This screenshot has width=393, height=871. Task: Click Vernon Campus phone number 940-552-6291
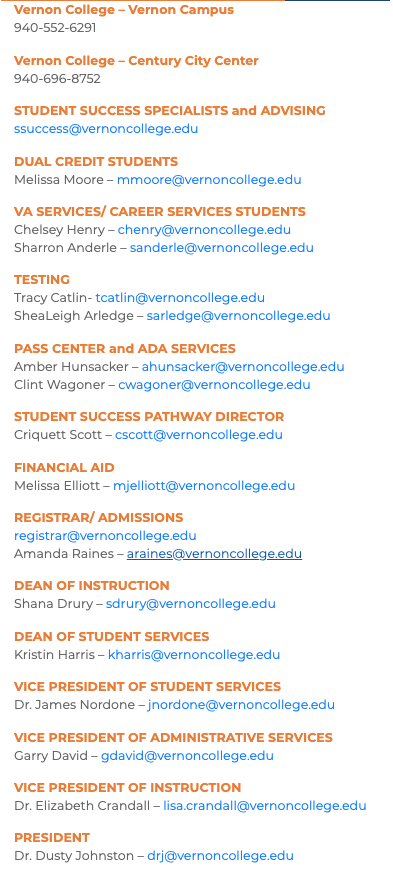pyautogui.click(x=55, y=28)
